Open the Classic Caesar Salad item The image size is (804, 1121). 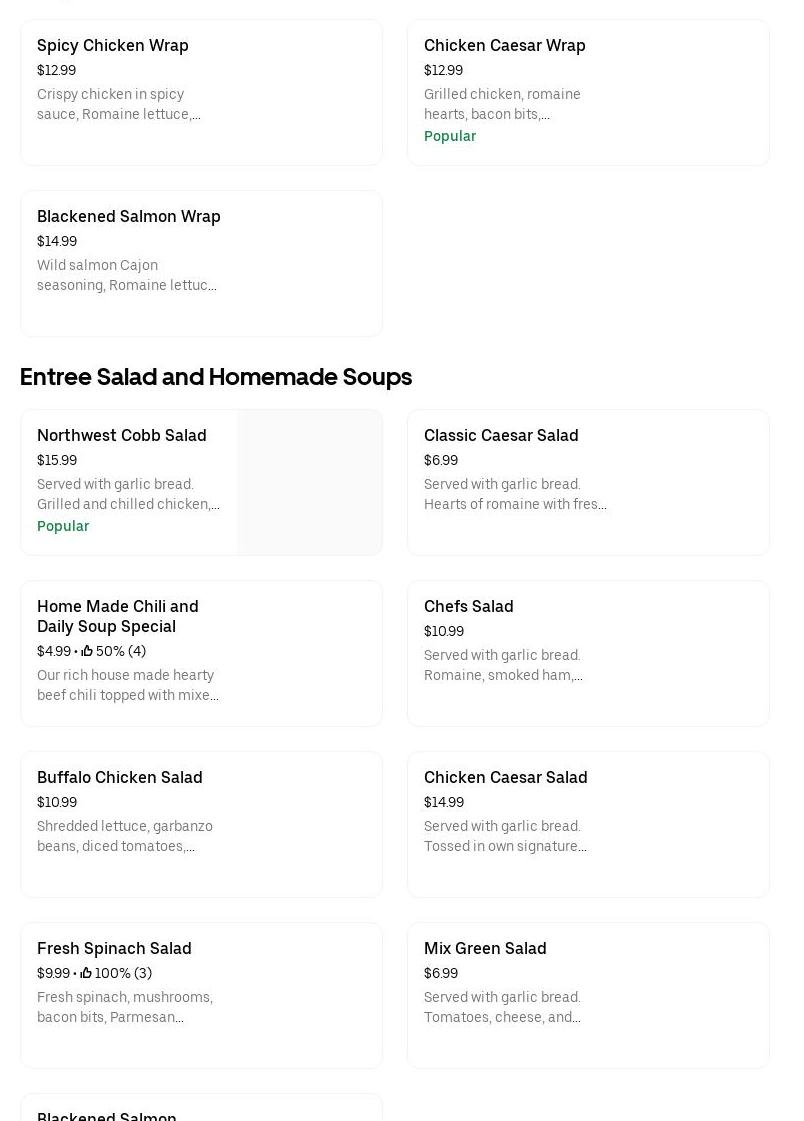[587, 482]
